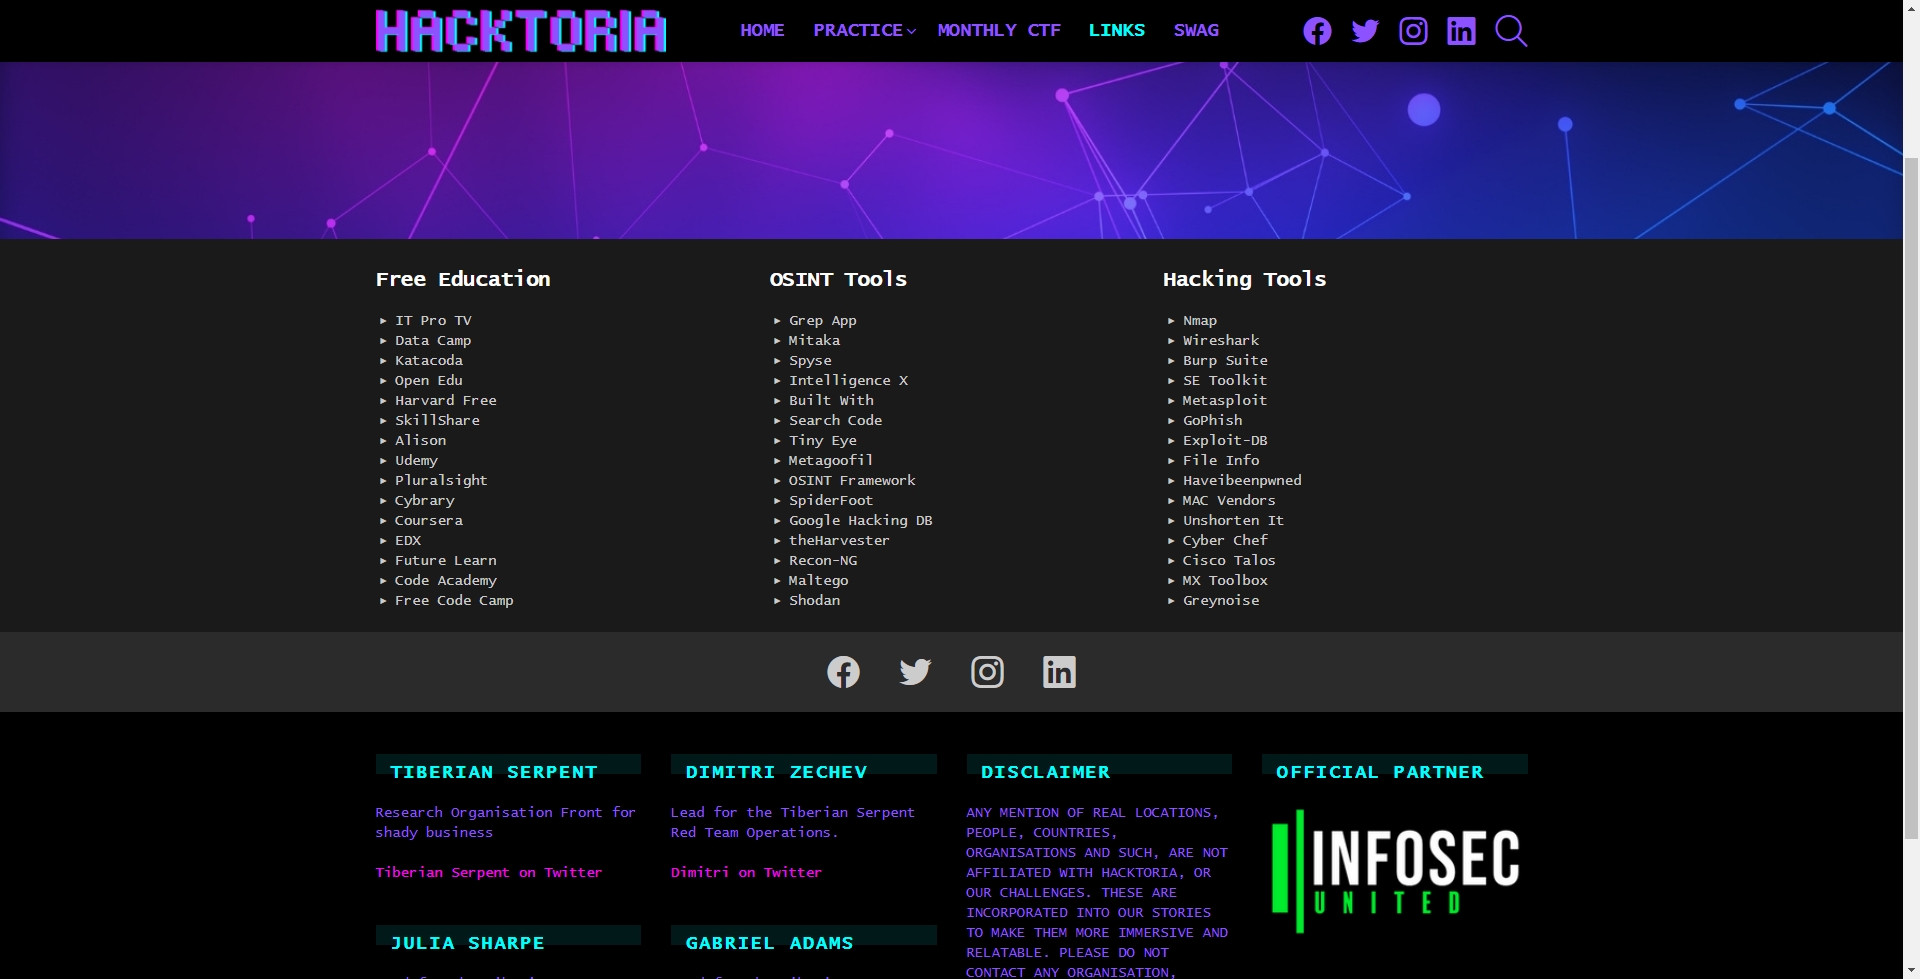Viewport: 1920px width, 979px height.
Task: Click the Hacktoria logo
Action: pyautogui.click(x=521, y=31)
